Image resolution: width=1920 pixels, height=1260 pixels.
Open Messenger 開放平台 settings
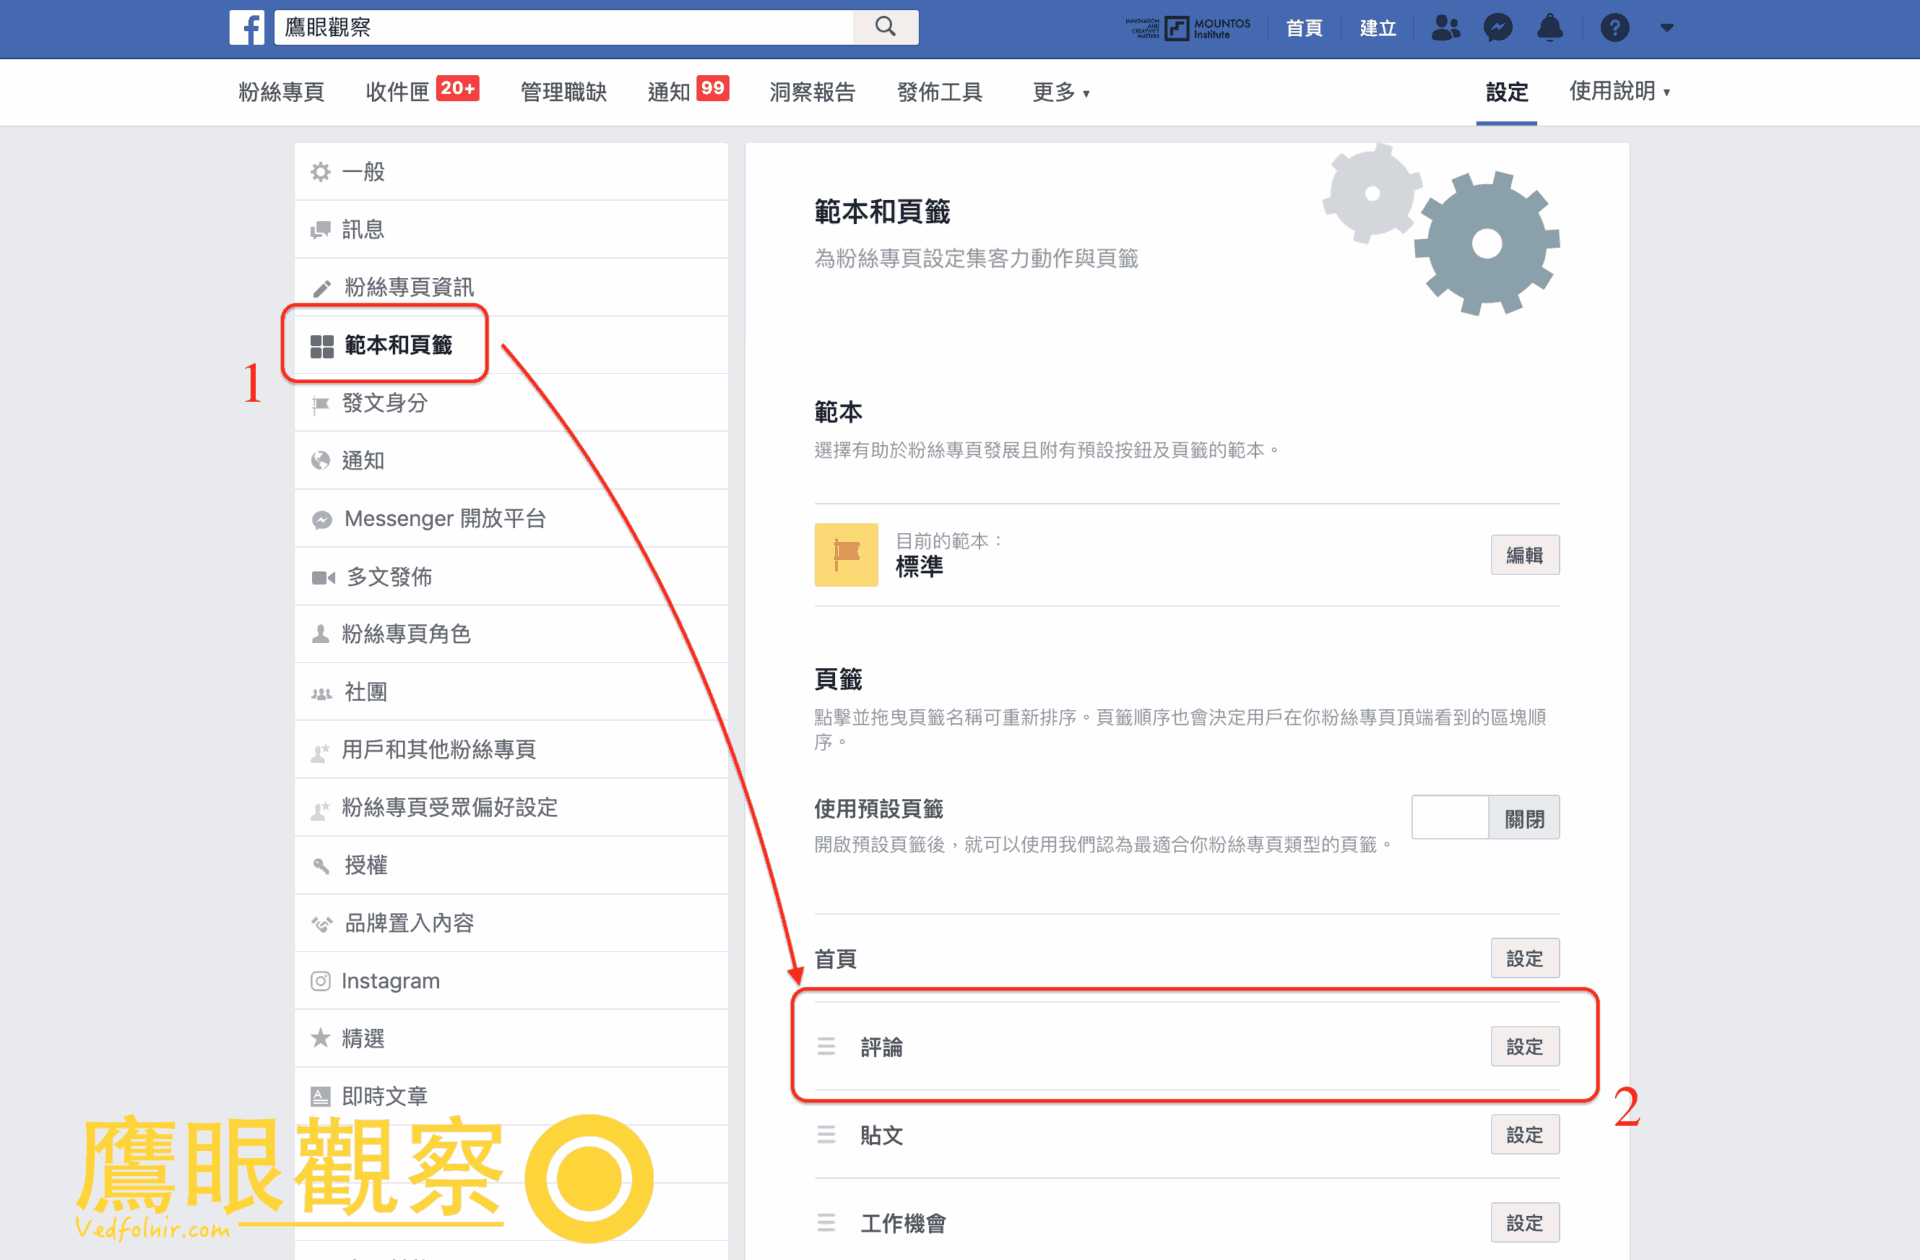pyautogui.click(x=511, y=518)
